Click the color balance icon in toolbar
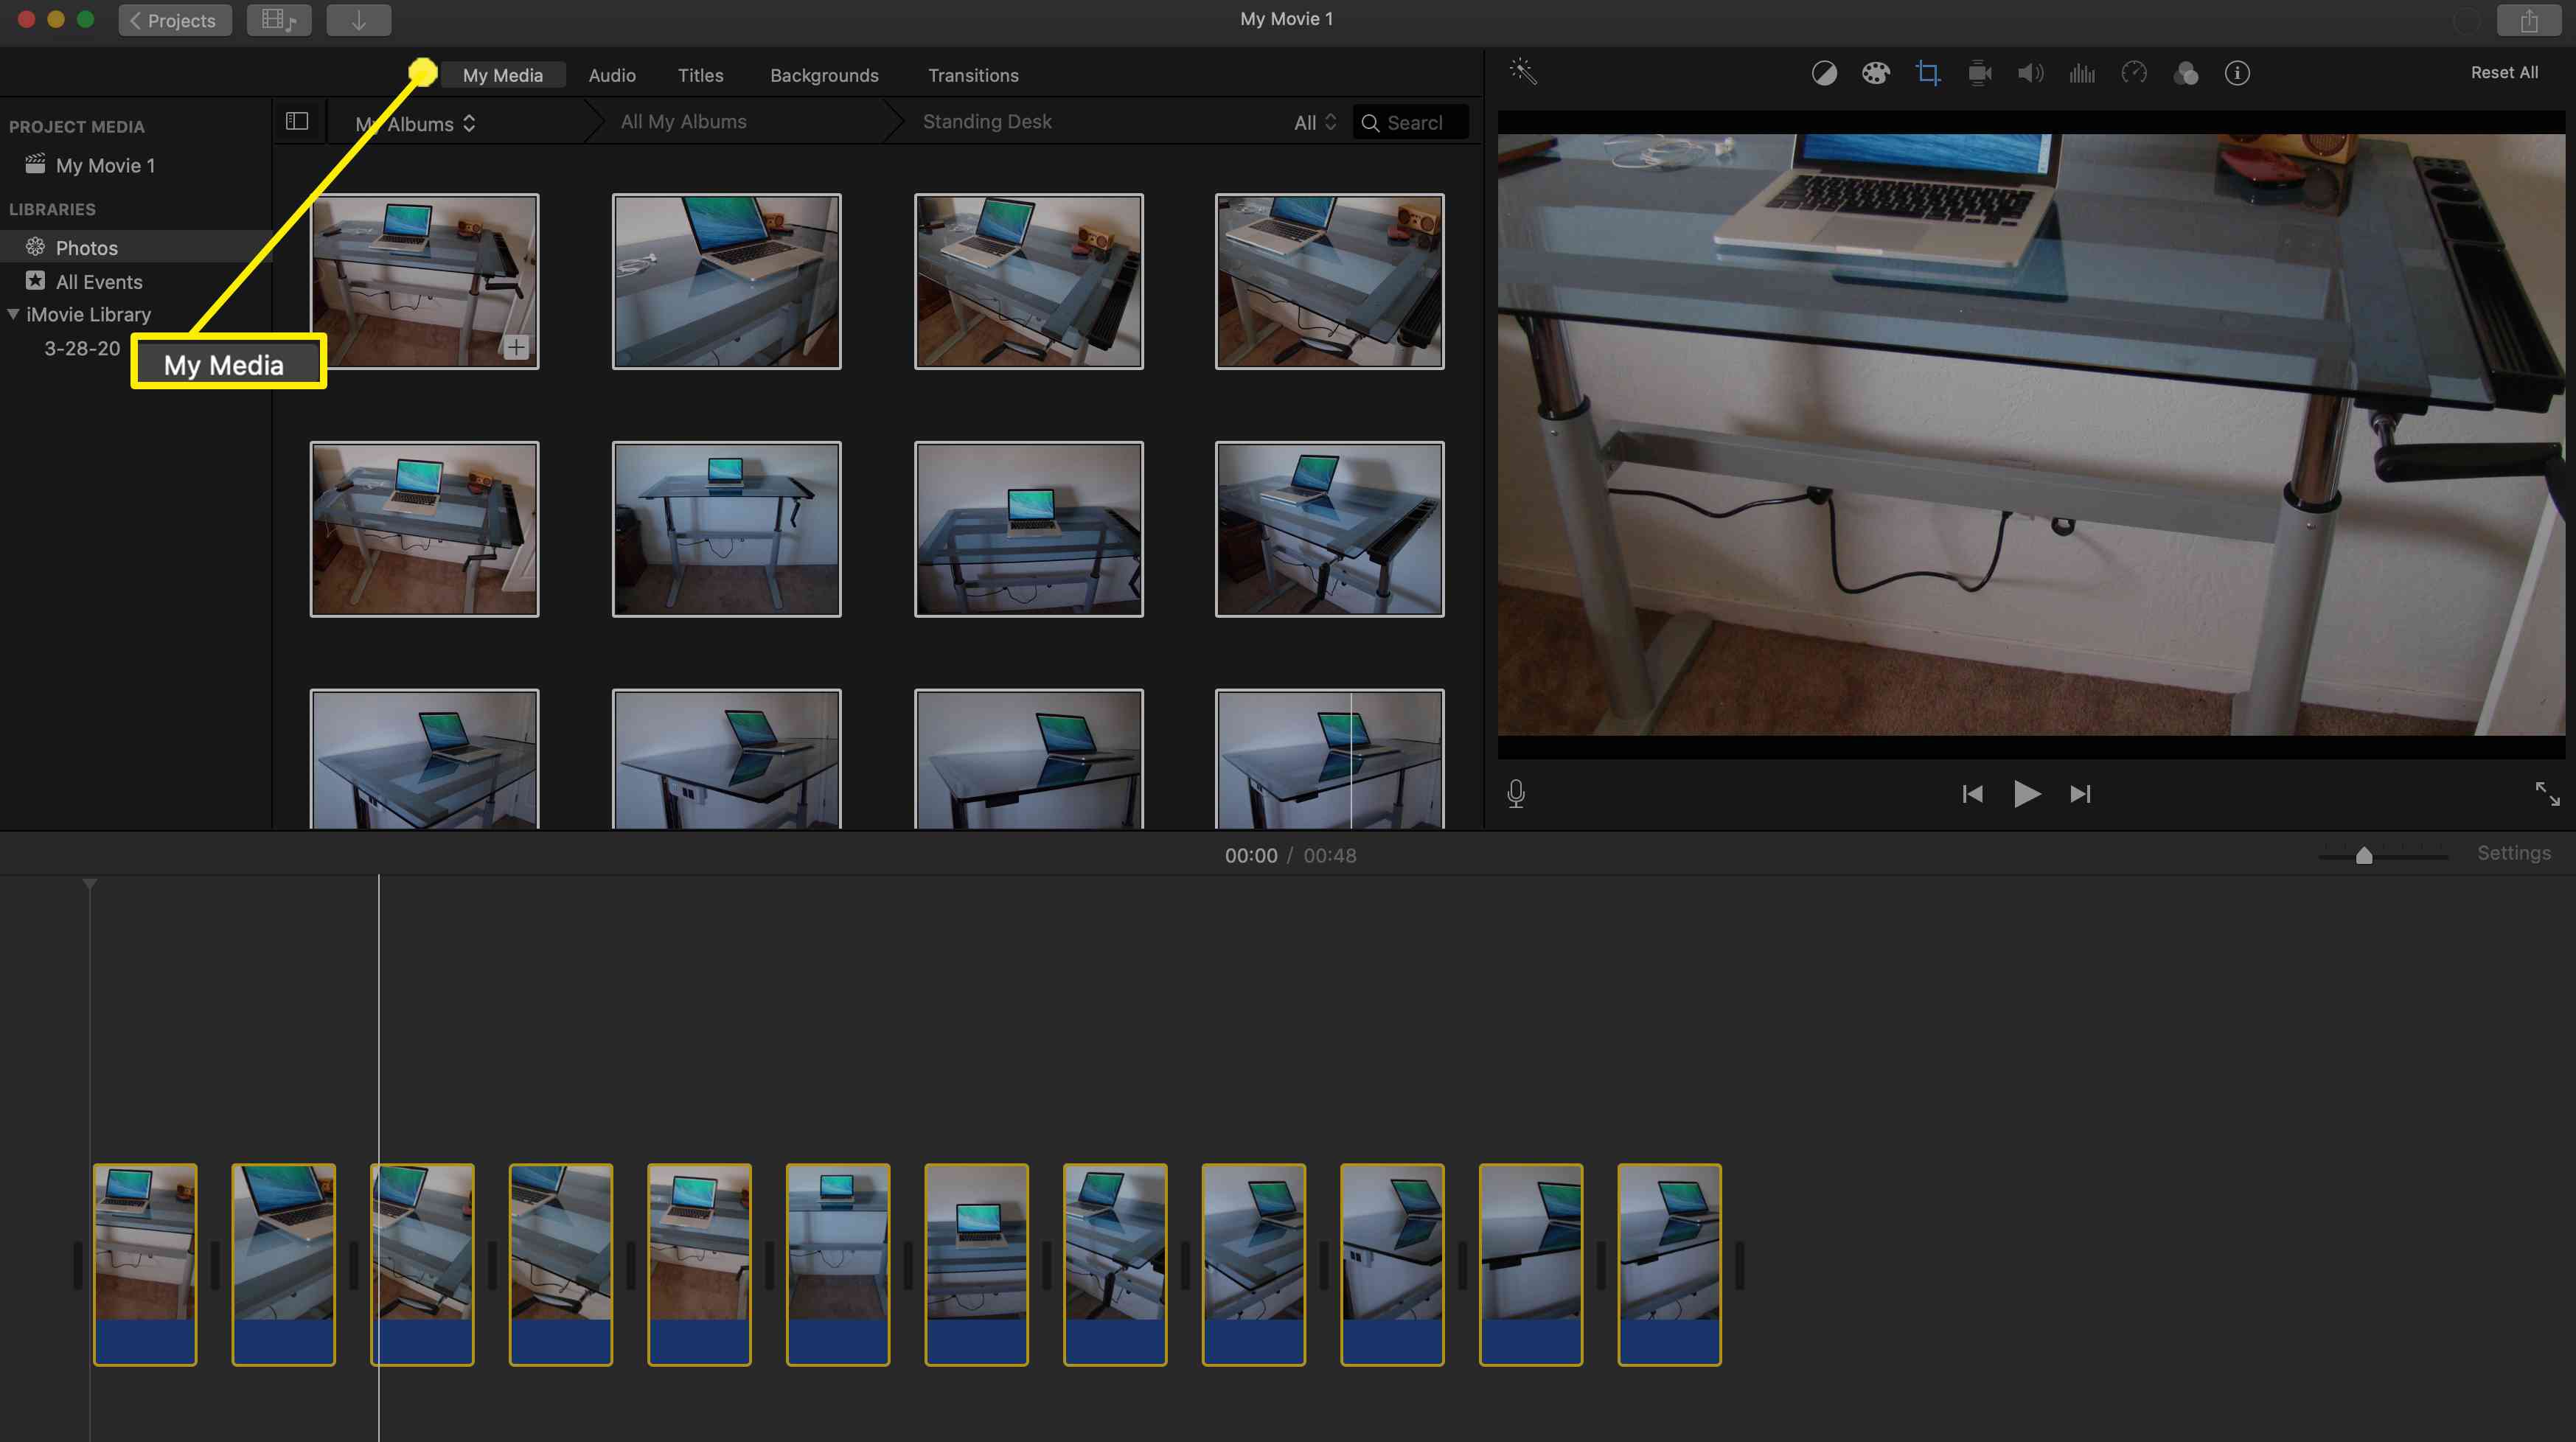 point(1819,72)
